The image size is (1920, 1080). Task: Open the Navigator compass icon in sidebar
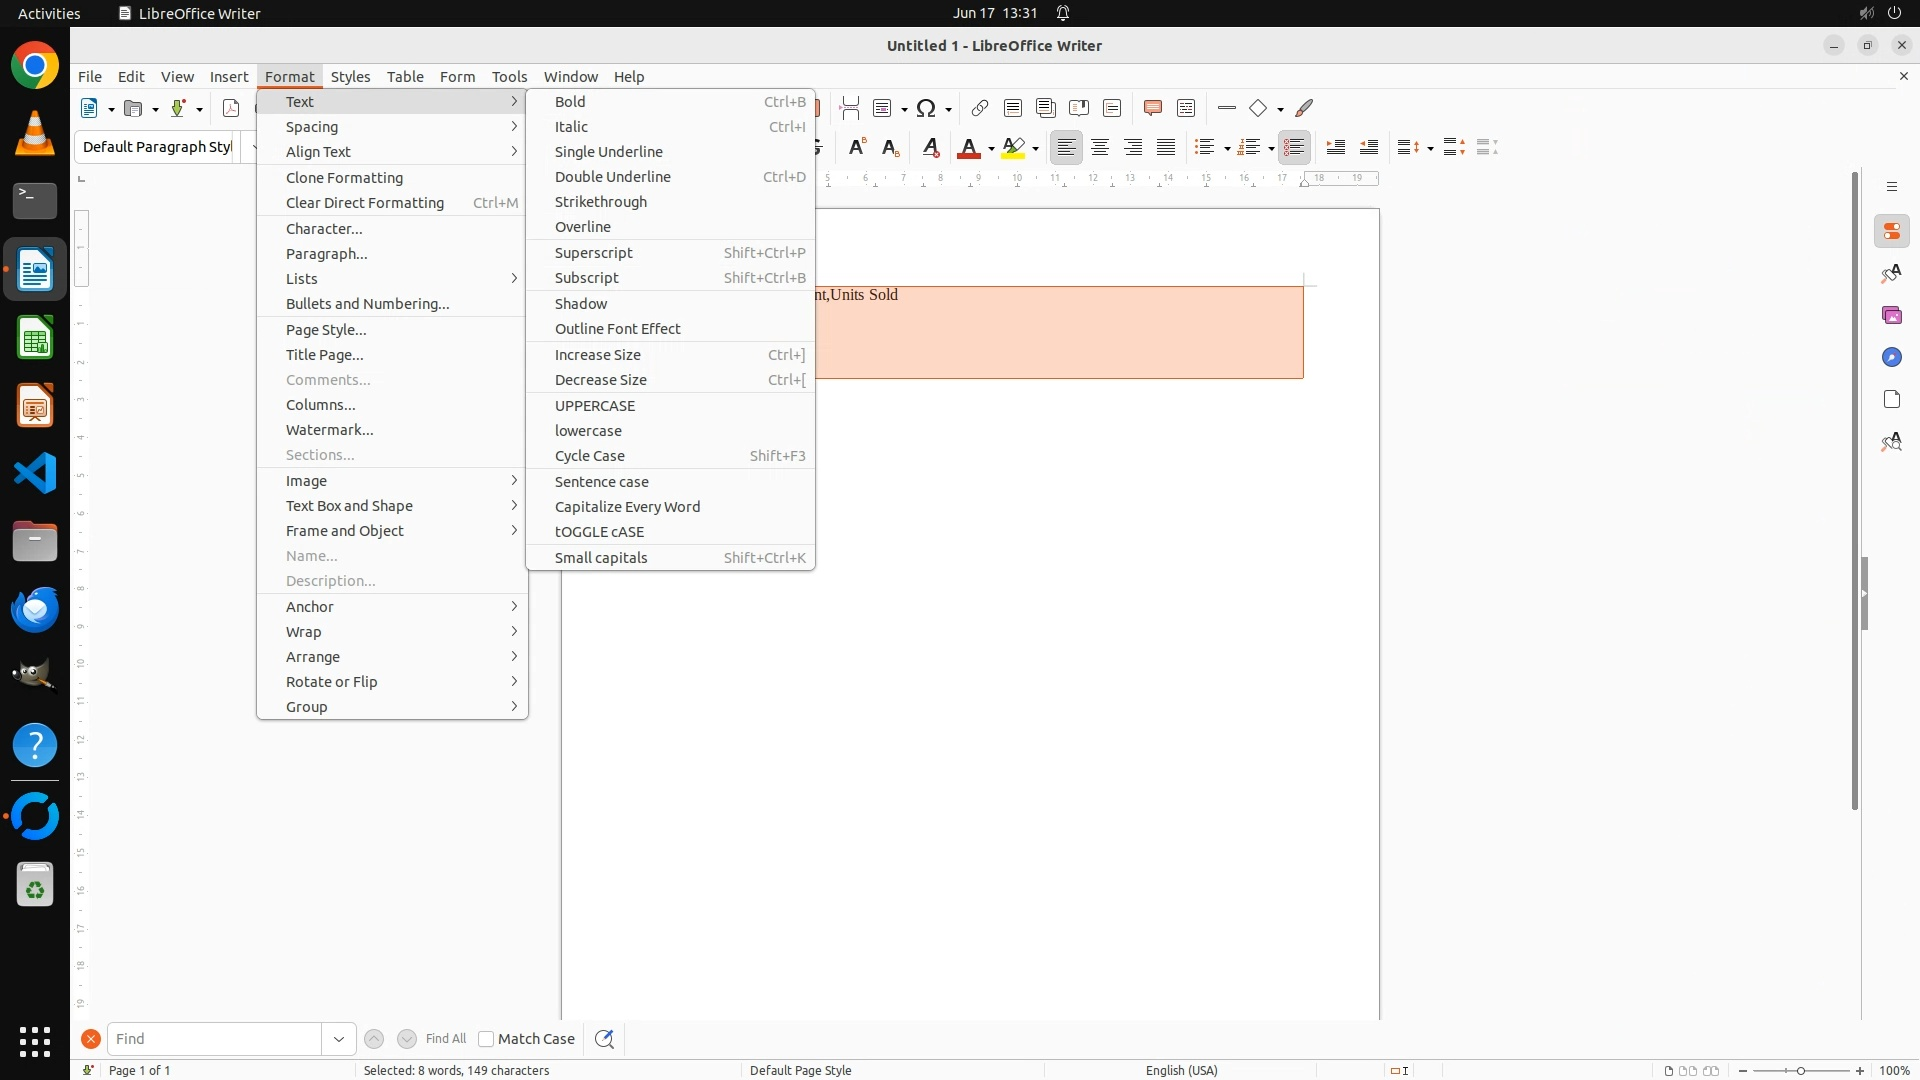[x=1891, y=358]
